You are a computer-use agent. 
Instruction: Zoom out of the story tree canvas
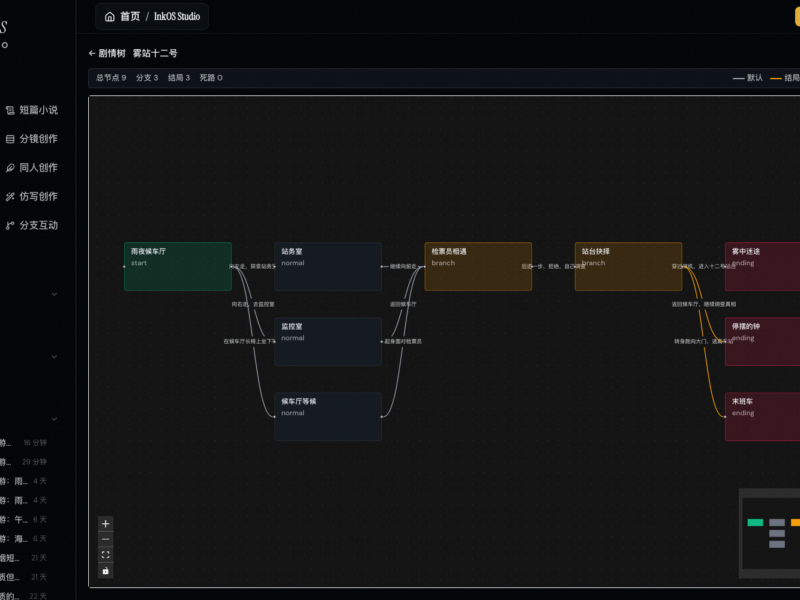[106, 539]
